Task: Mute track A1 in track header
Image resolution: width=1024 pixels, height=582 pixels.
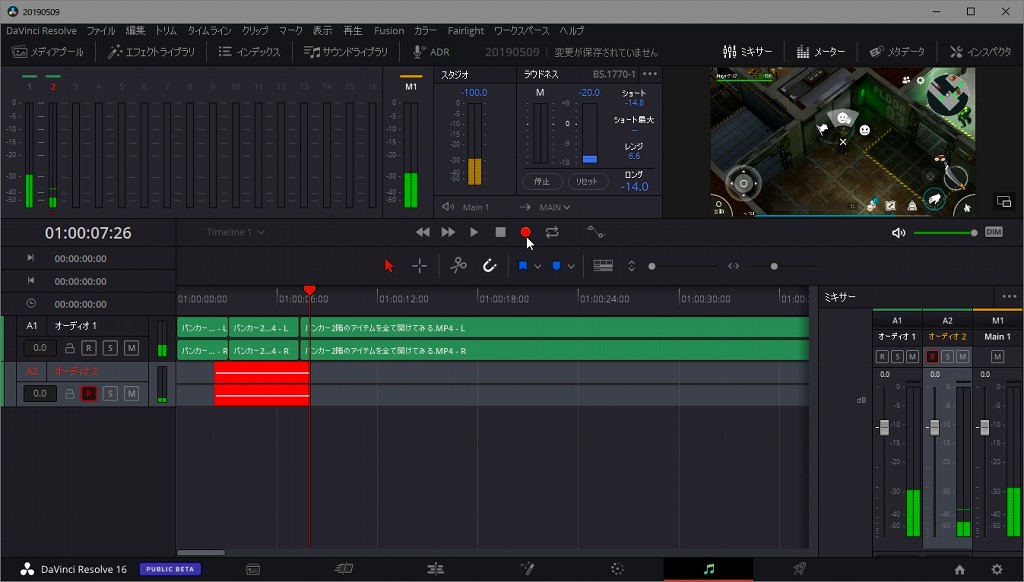Action: click(x=131, y=348)
